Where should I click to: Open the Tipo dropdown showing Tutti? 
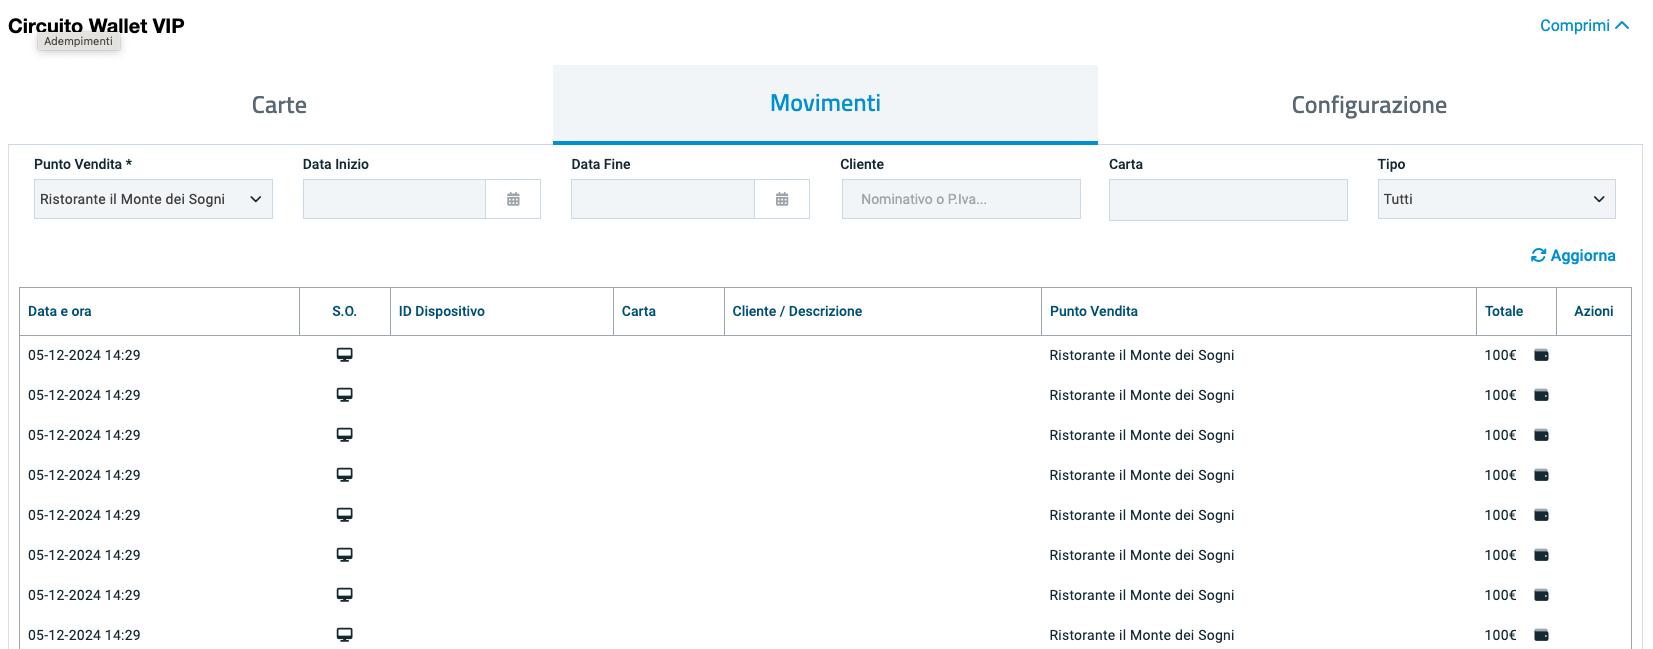tap(1496, 199)
